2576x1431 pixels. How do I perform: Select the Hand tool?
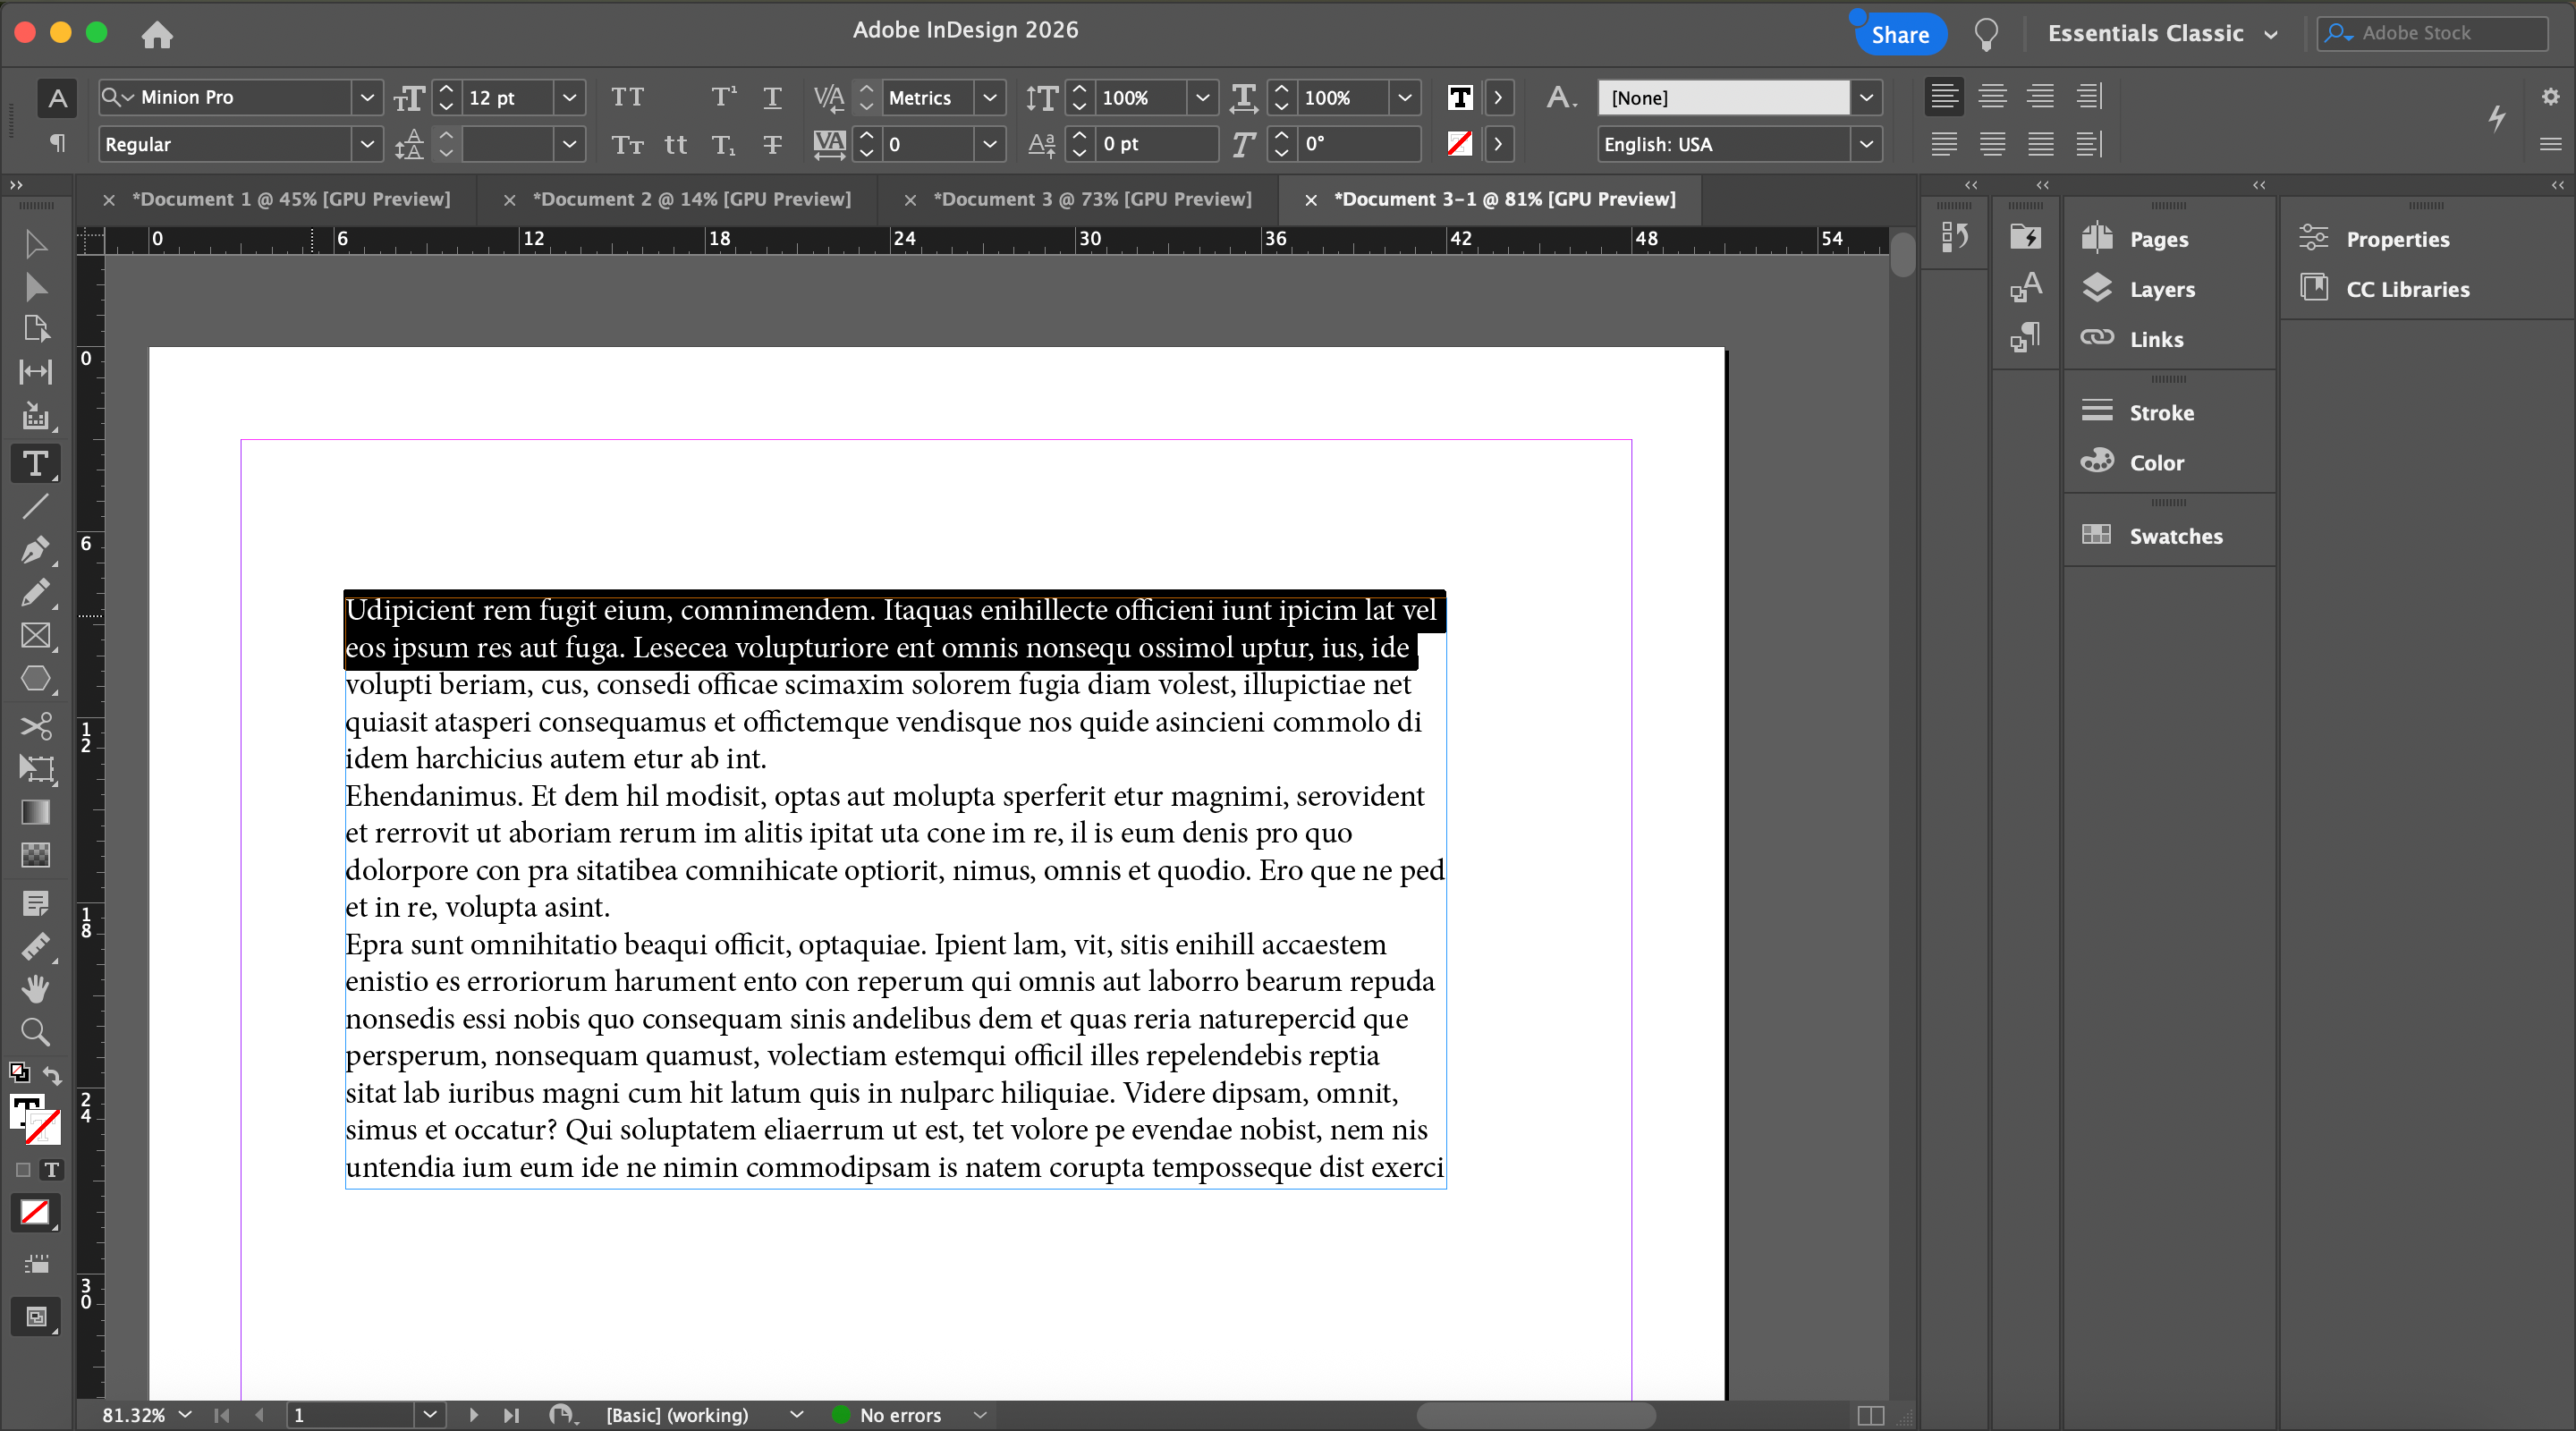(36, 988)
